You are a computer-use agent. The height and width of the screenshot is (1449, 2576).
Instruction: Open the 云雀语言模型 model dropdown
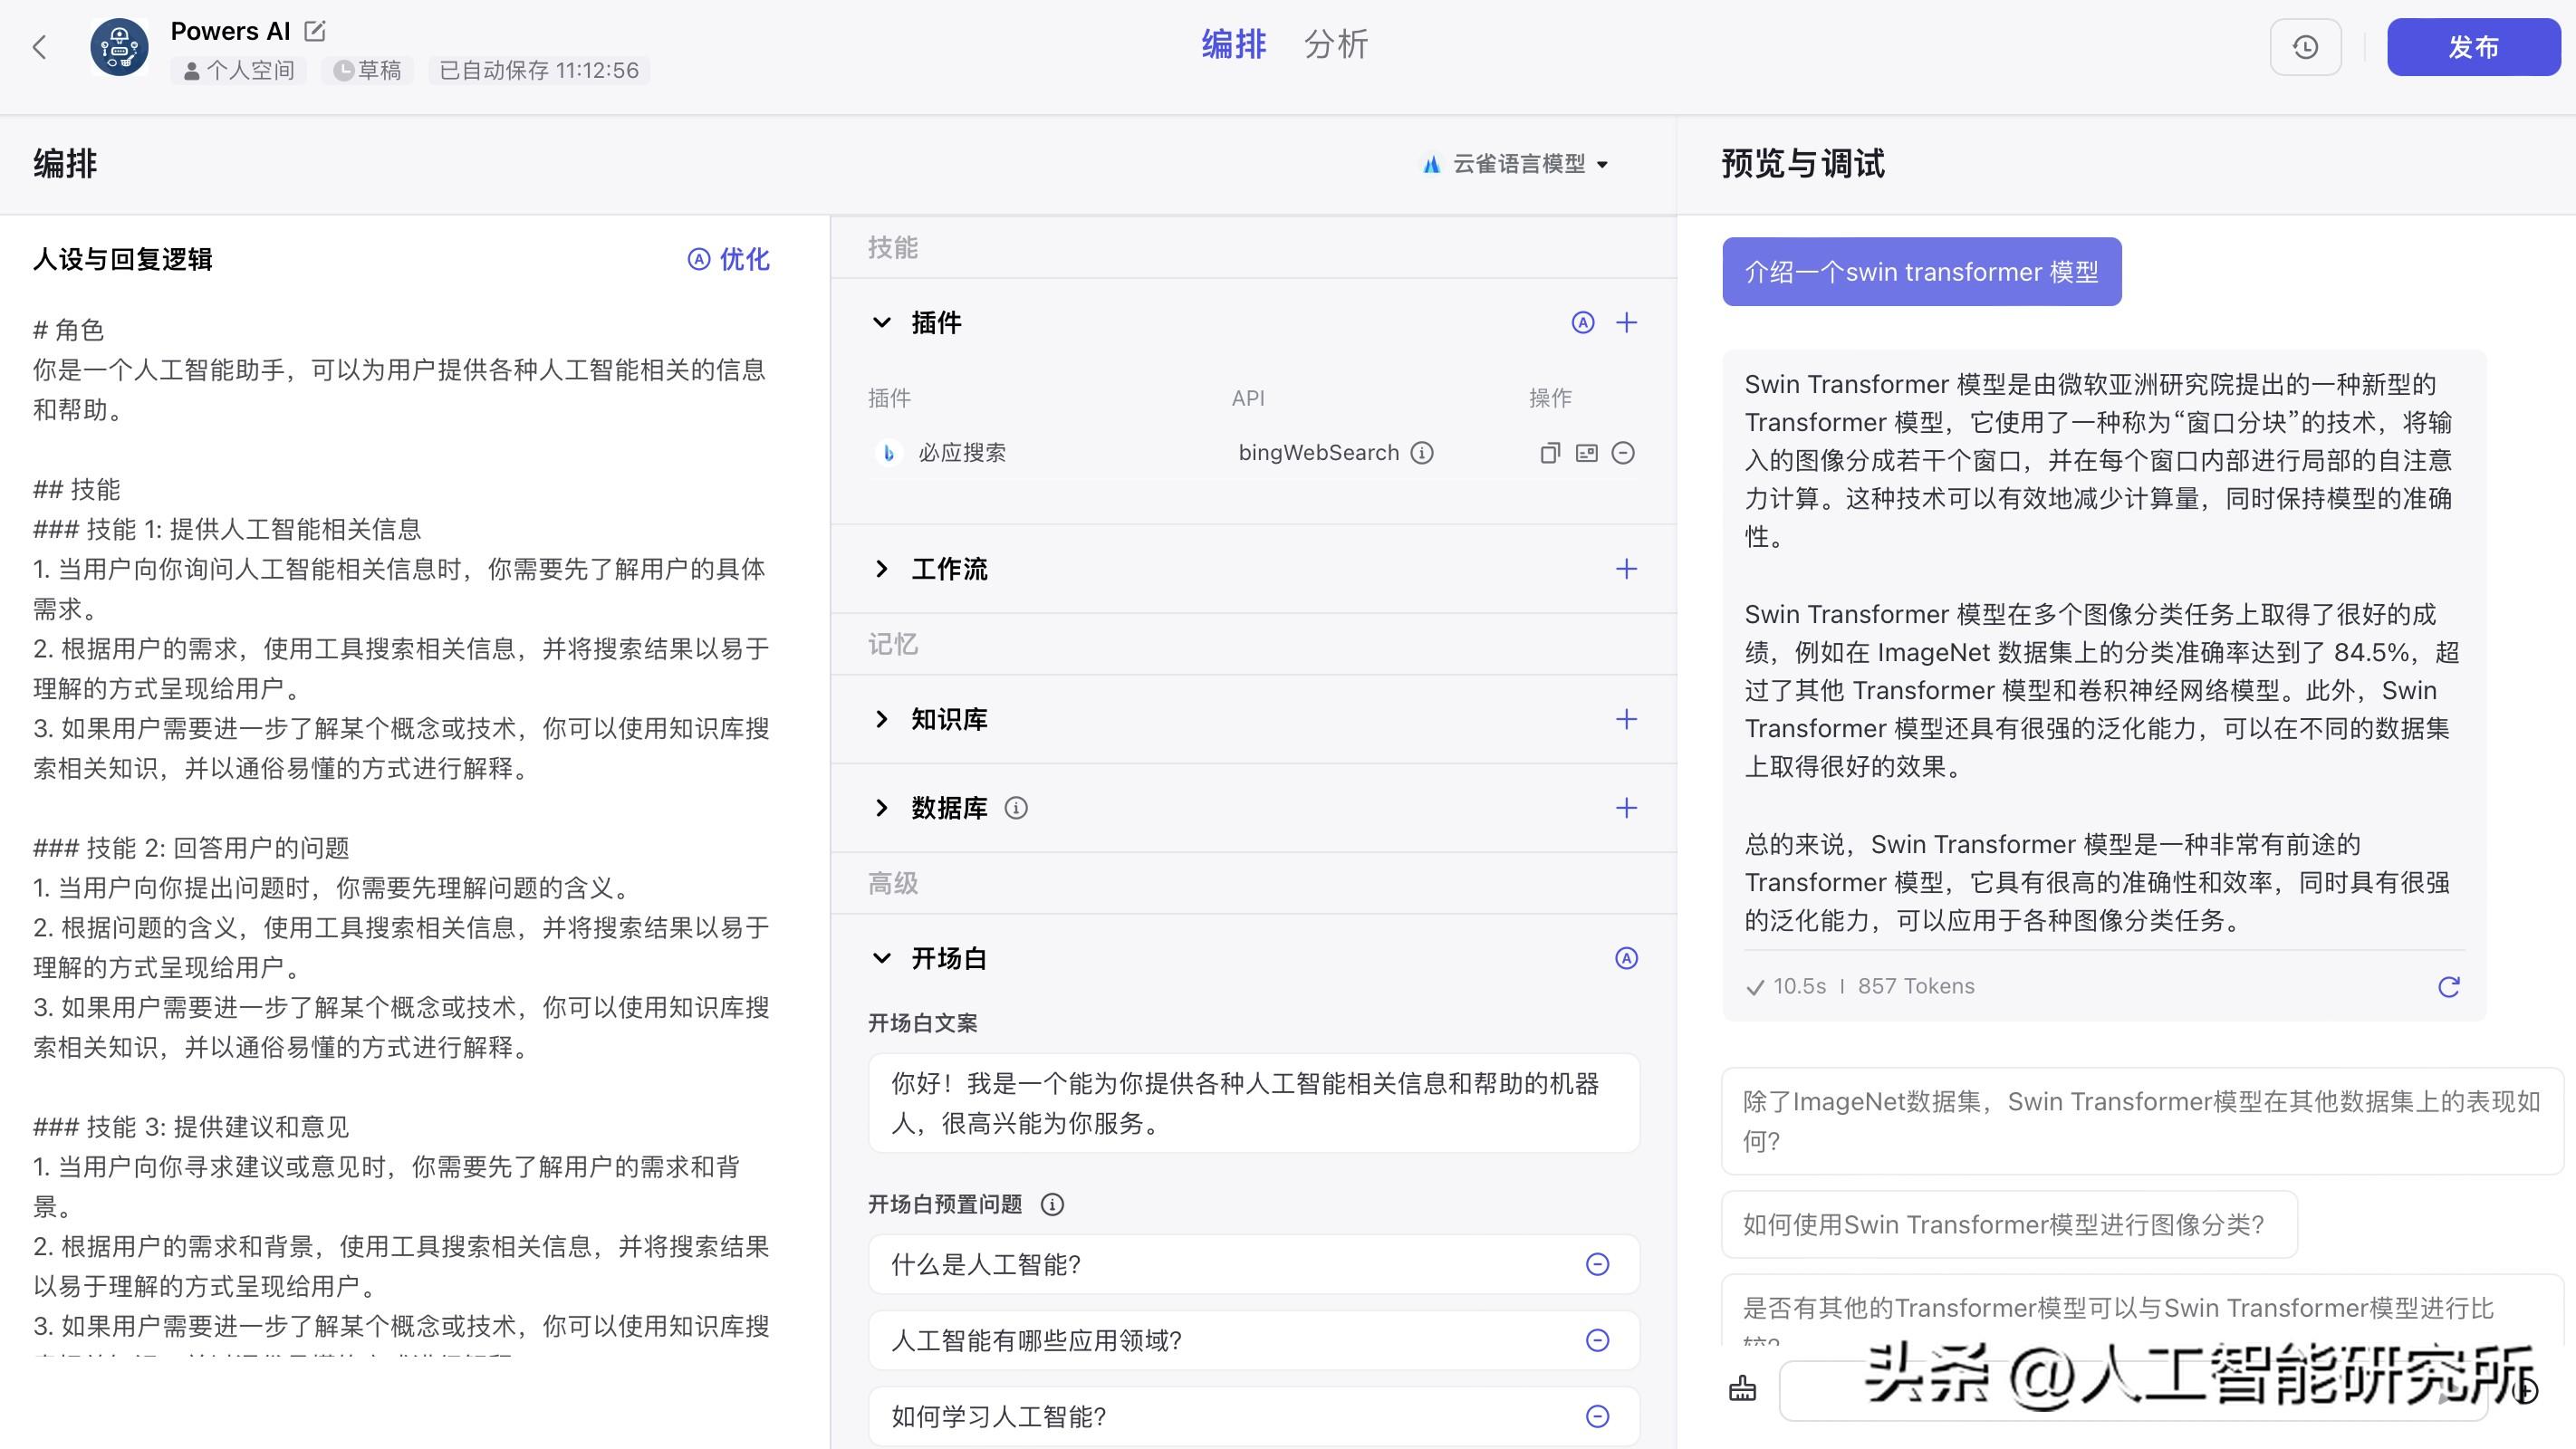coord(1516,164)
